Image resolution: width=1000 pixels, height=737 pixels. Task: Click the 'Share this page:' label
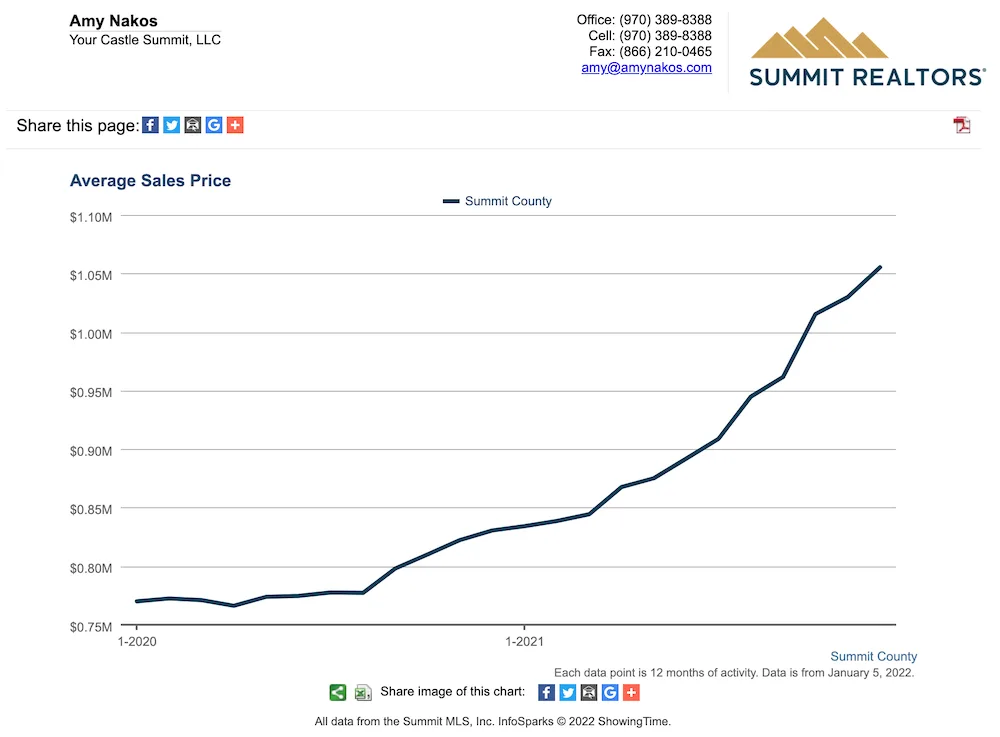[78, 126]
